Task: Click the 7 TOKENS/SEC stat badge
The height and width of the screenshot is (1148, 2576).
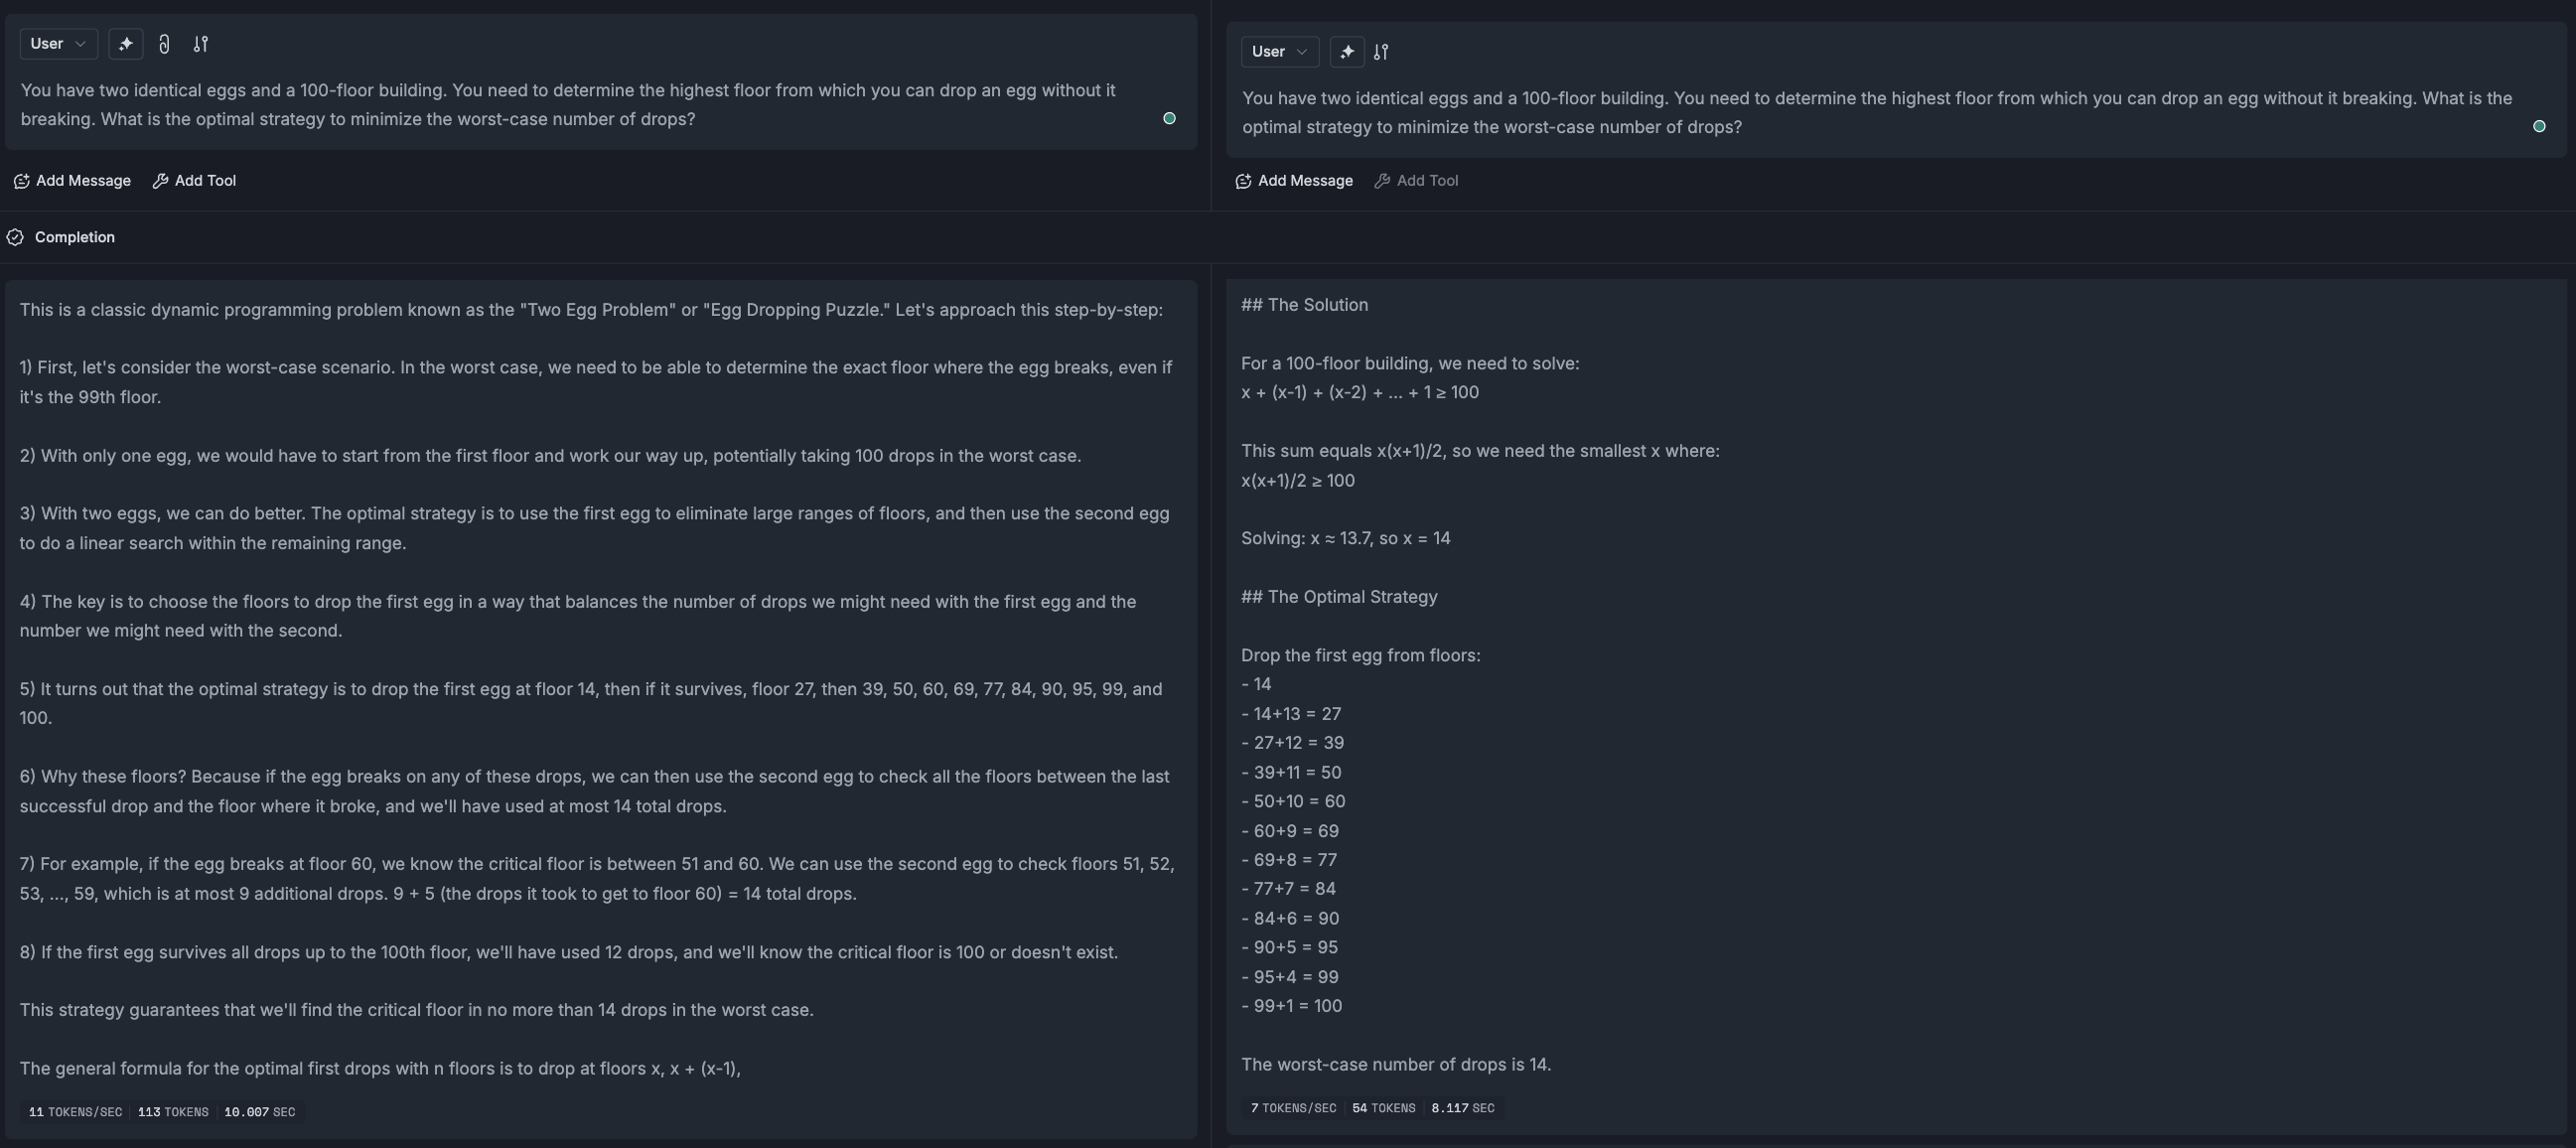Action: (1292, 1108)
